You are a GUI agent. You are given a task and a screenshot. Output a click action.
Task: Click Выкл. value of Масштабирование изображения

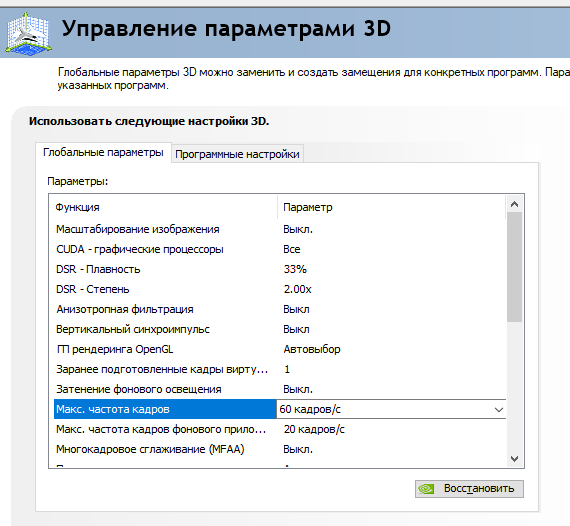[x=298, y=229]
